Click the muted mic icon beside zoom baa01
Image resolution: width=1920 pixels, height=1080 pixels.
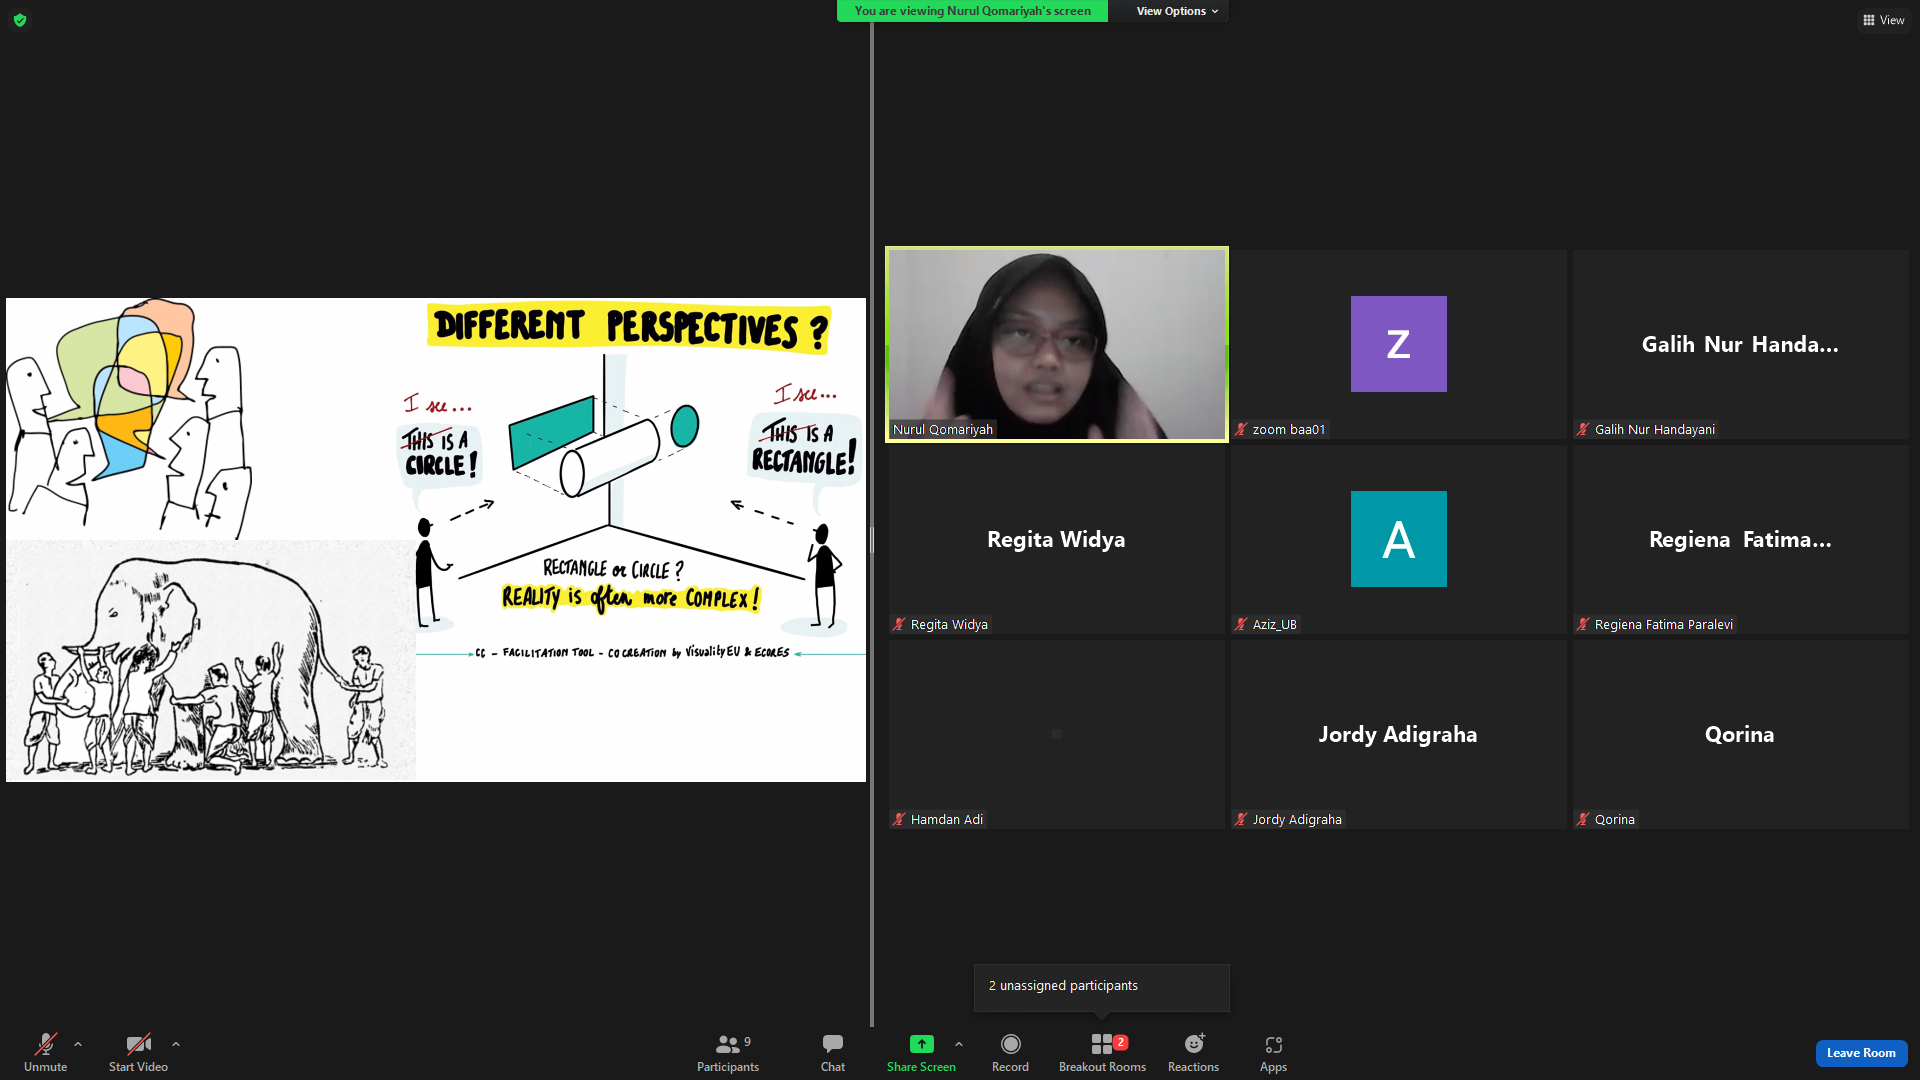pyautogui.click(x=1241, y=430)
